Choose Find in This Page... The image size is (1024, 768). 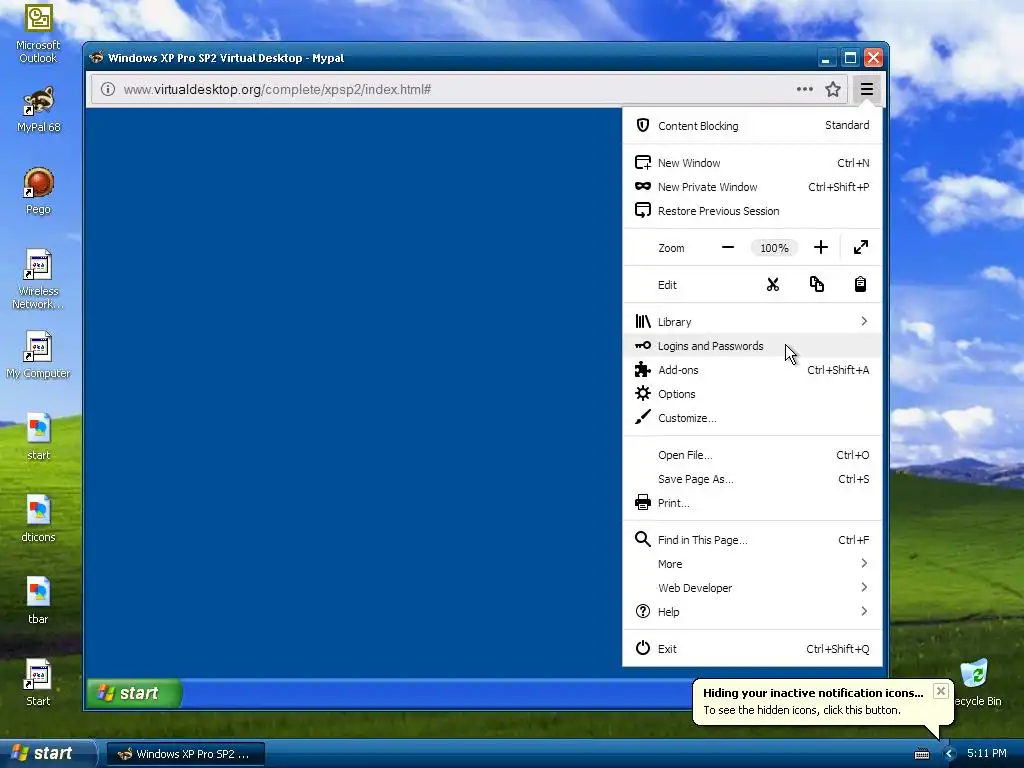pos(752,540)
